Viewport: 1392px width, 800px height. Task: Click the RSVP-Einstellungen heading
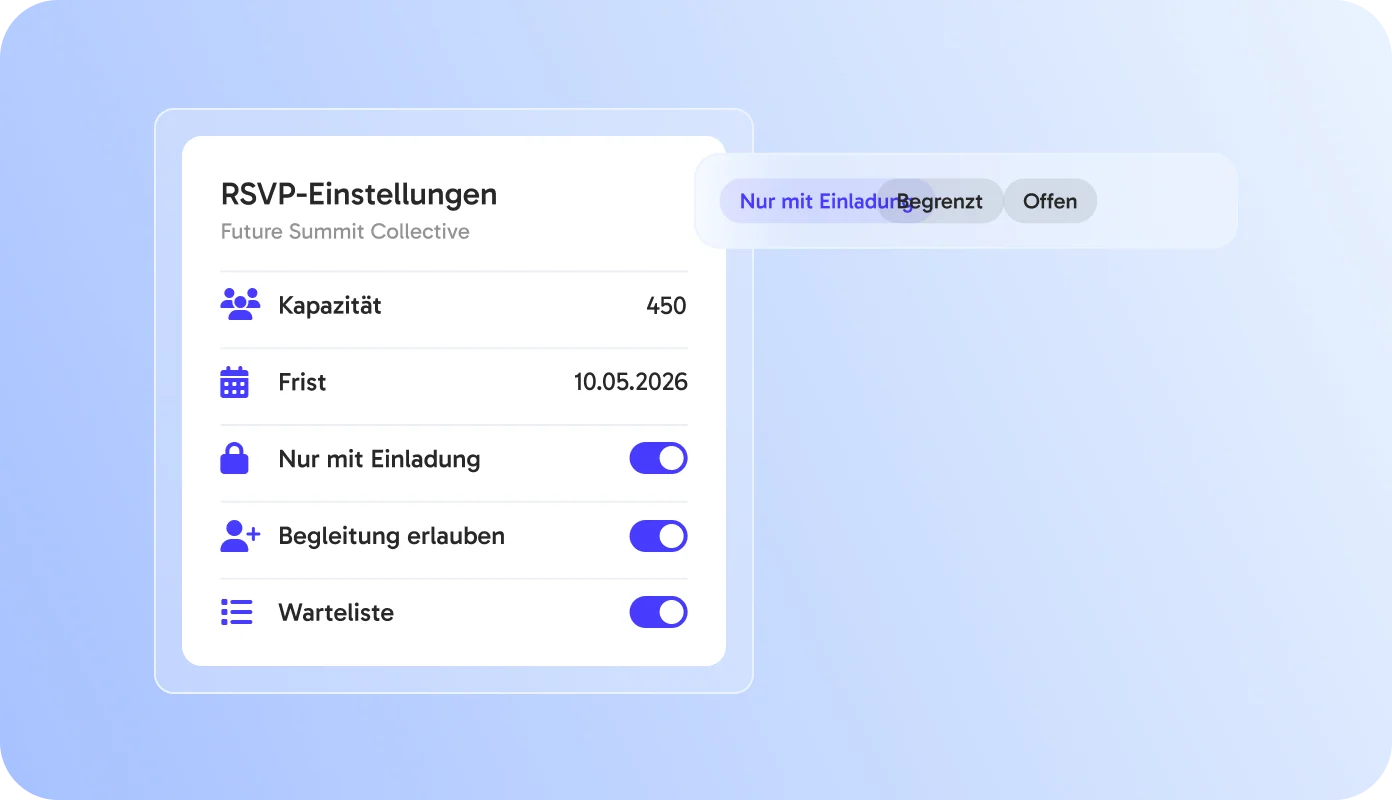(359, 194)
